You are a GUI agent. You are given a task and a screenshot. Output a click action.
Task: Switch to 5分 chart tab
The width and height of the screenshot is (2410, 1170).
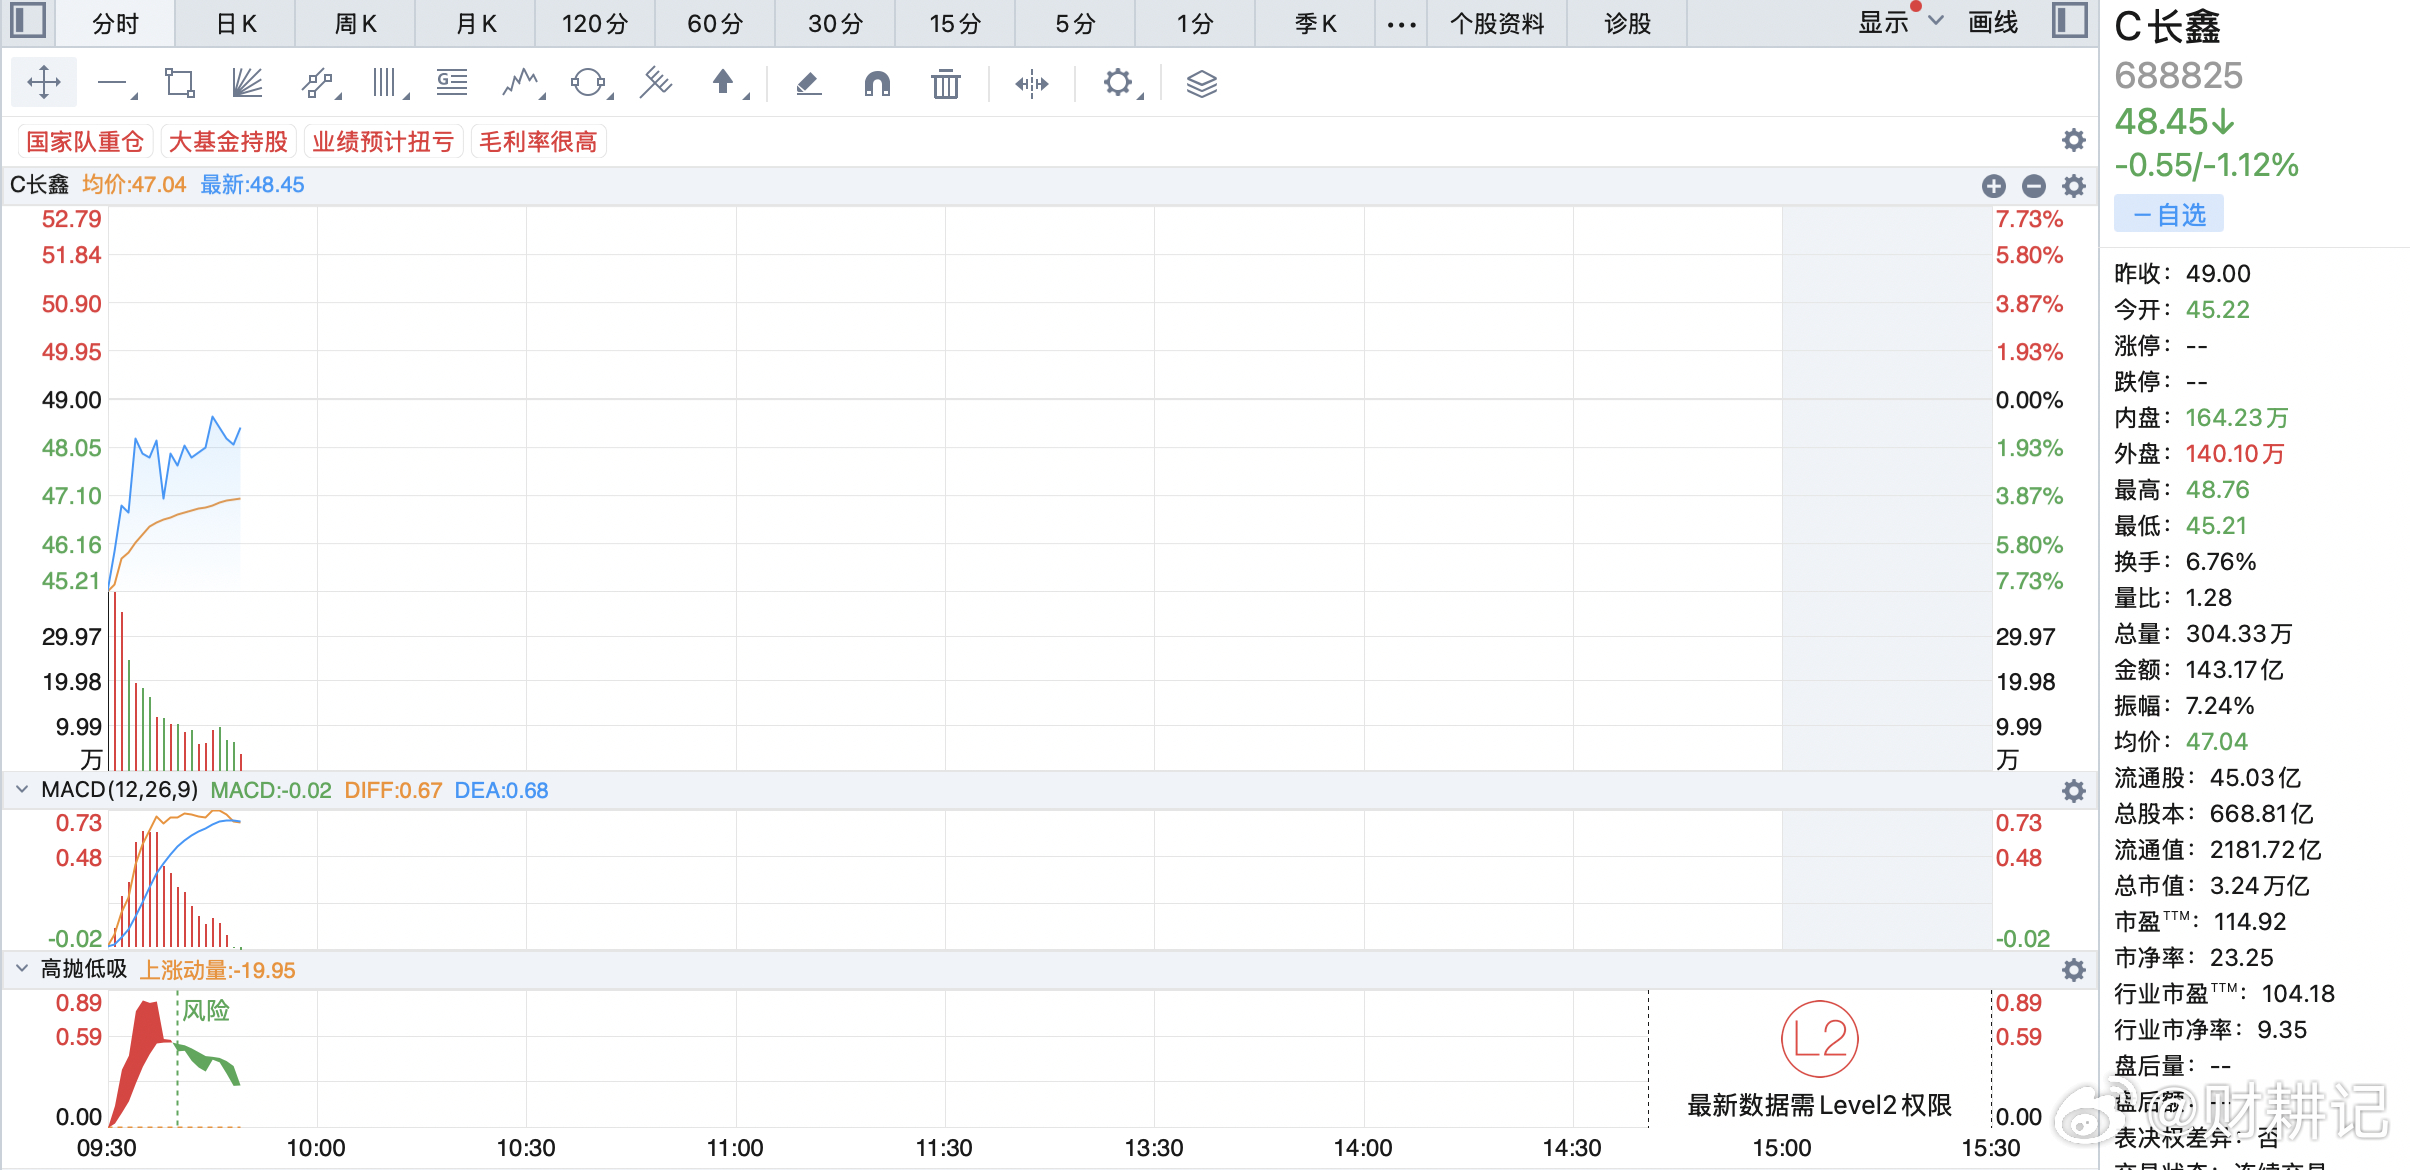[x=1075, y=24]
